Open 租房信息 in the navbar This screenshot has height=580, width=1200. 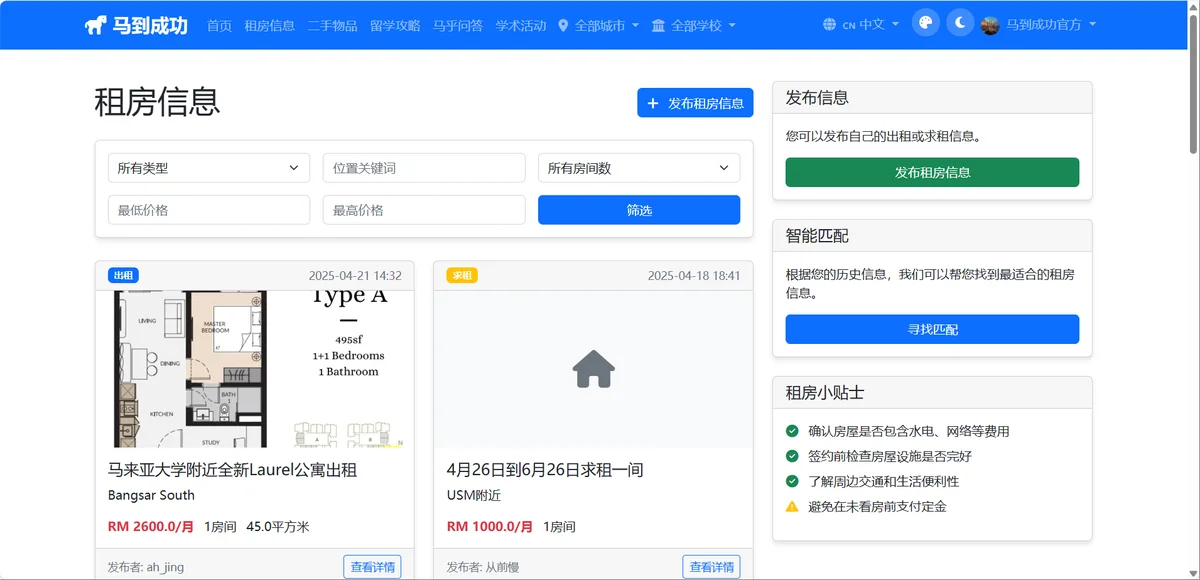270,25
